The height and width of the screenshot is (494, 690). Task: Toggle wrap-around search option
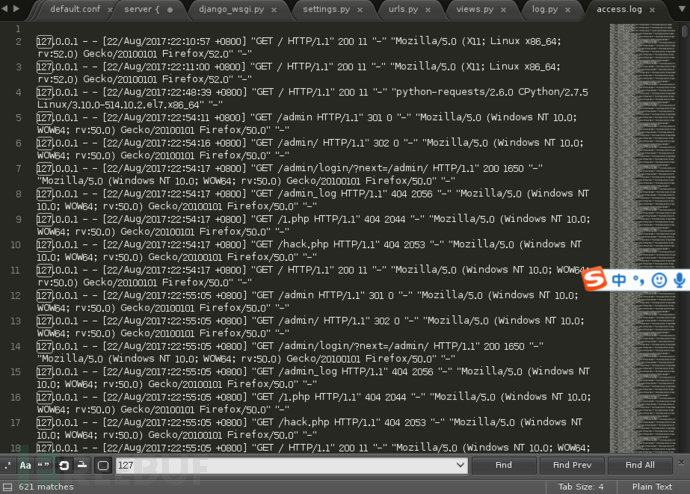tap(64, 465)
